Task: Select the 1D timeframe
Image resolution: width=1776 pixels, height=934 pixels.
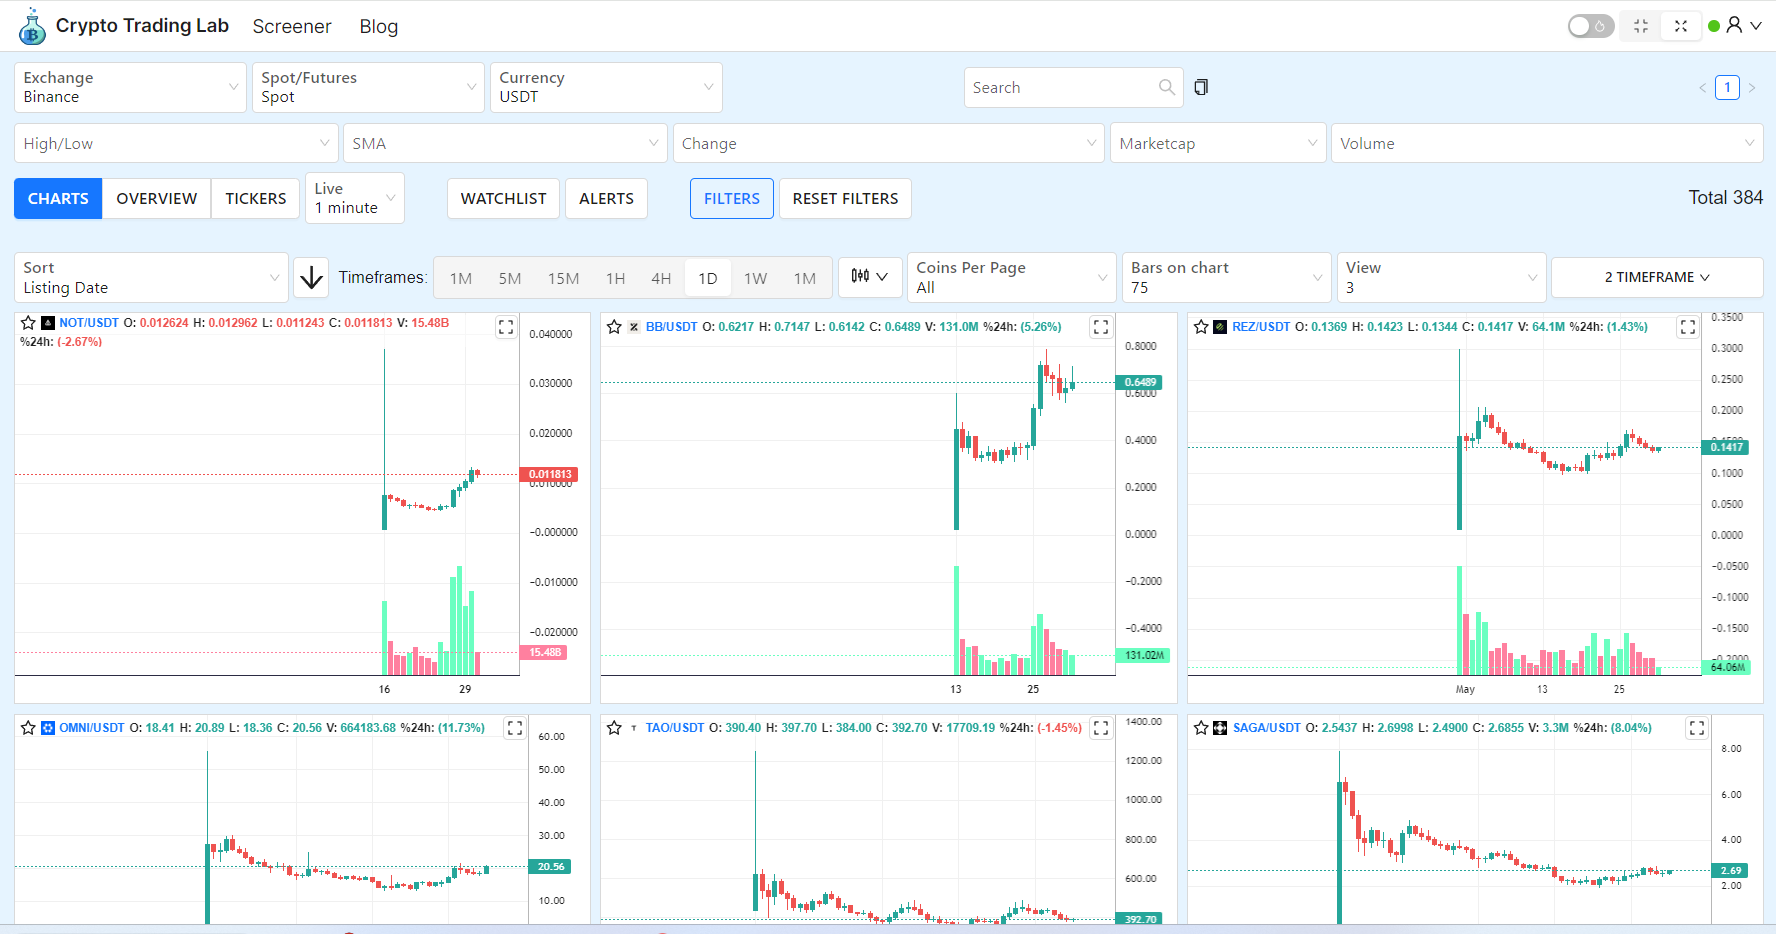Action: pyautogui.click(x=708, y=278)
